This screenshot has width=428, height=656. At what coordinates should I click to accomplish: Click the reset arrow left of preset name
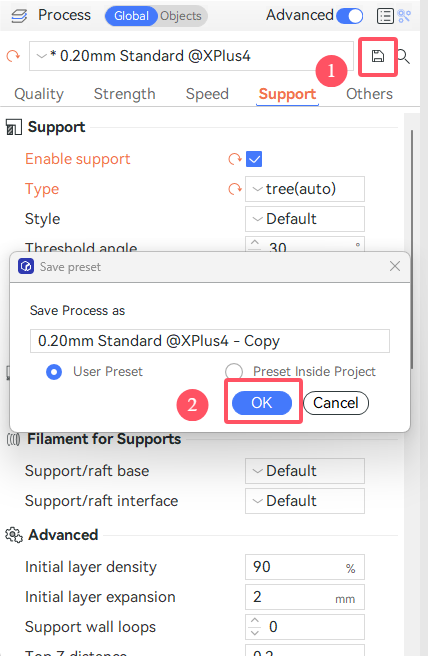click(13, 56)
